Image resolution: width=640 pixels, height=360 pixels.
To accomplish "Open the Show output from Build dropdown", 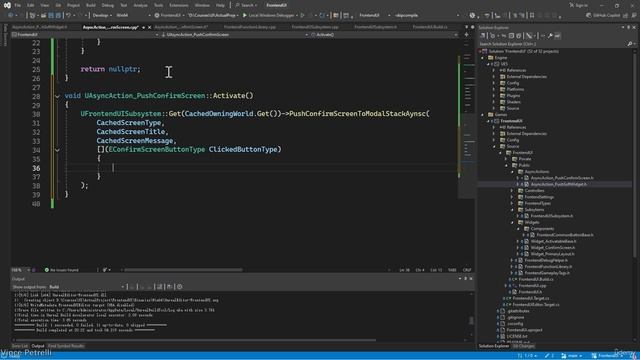I will (x=87, y=287).
